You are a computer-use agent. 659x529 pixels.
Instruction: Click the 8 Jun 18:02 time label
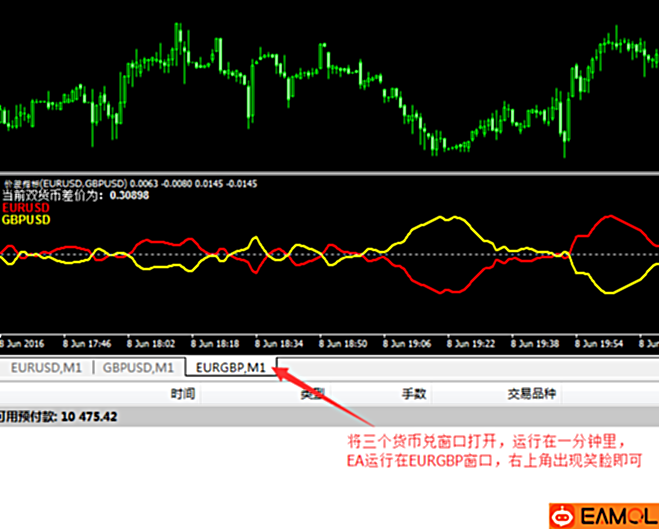(x=155, y=341)
